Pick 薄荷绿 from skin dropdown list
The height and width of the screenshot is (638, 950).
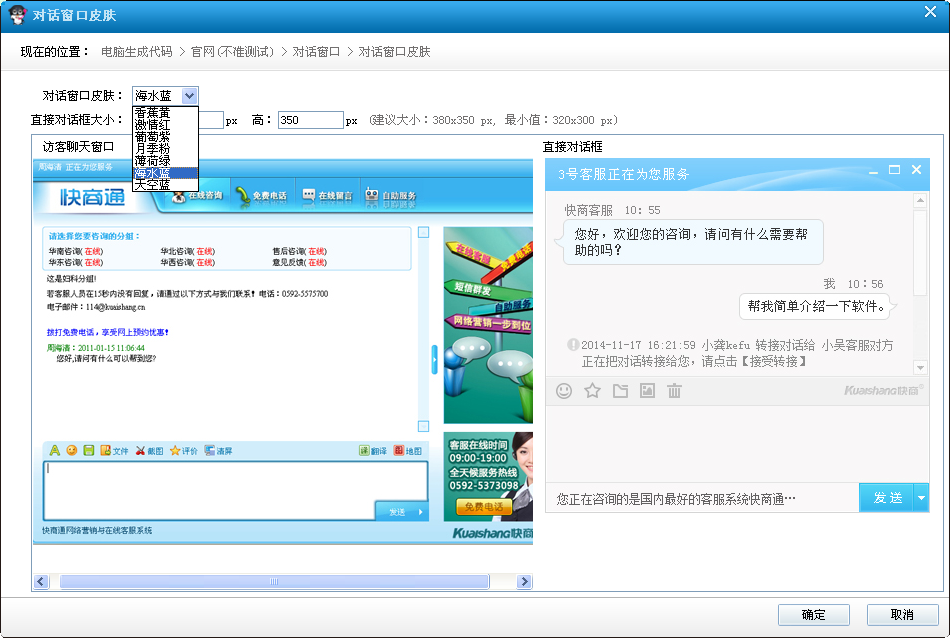pos(153,160)
